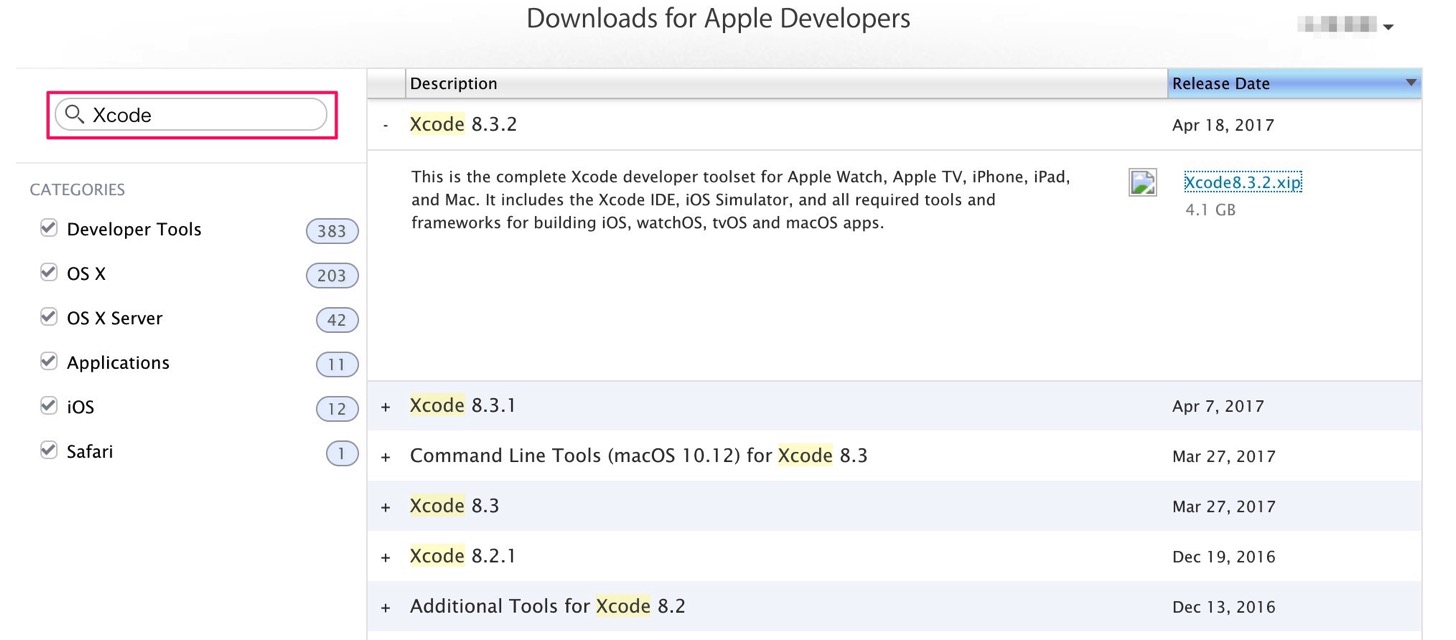Download the Xcode8.3.2.xip link
This screenshot has width=1456, height=640.
(1243, 182)
